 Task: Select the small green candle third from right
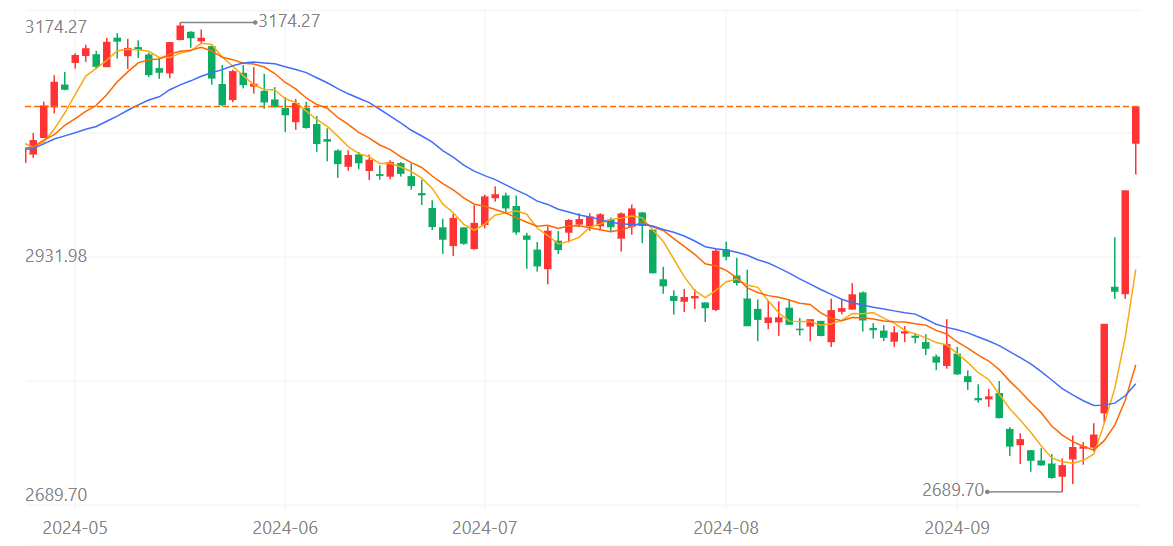1114,289
